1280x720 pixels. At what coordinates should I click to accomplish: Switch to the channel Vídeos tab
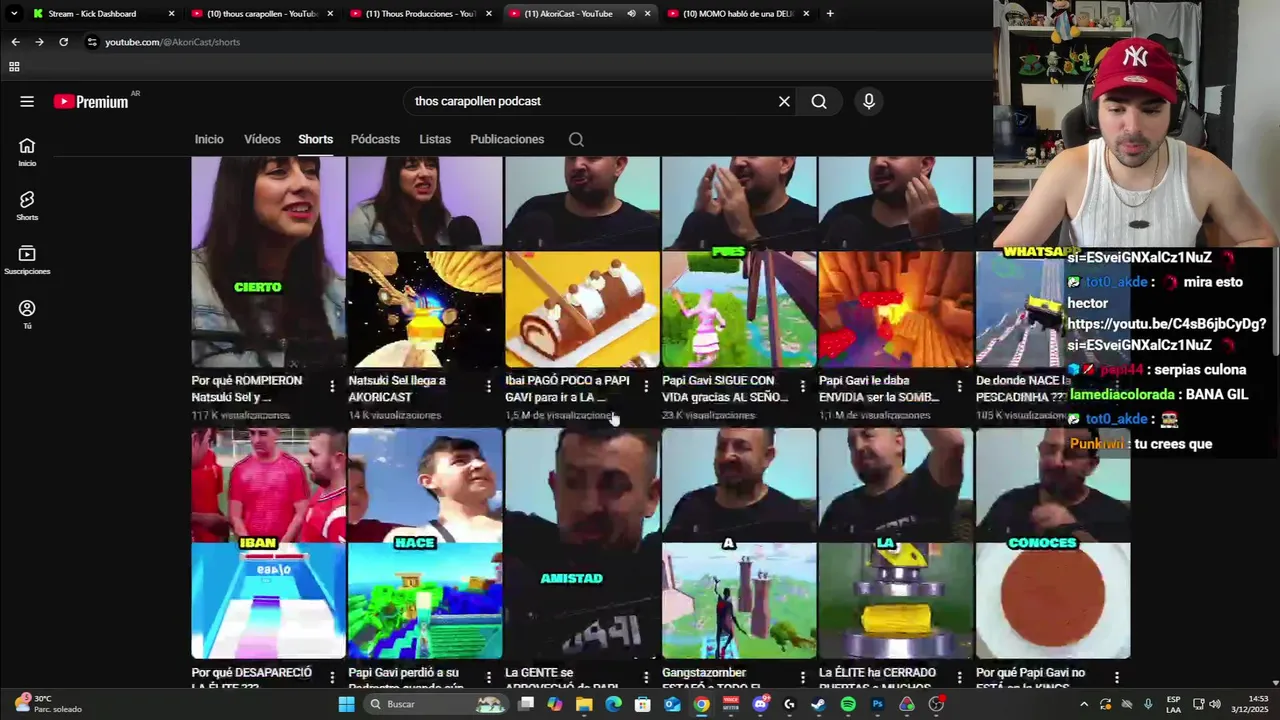point(262,139)
